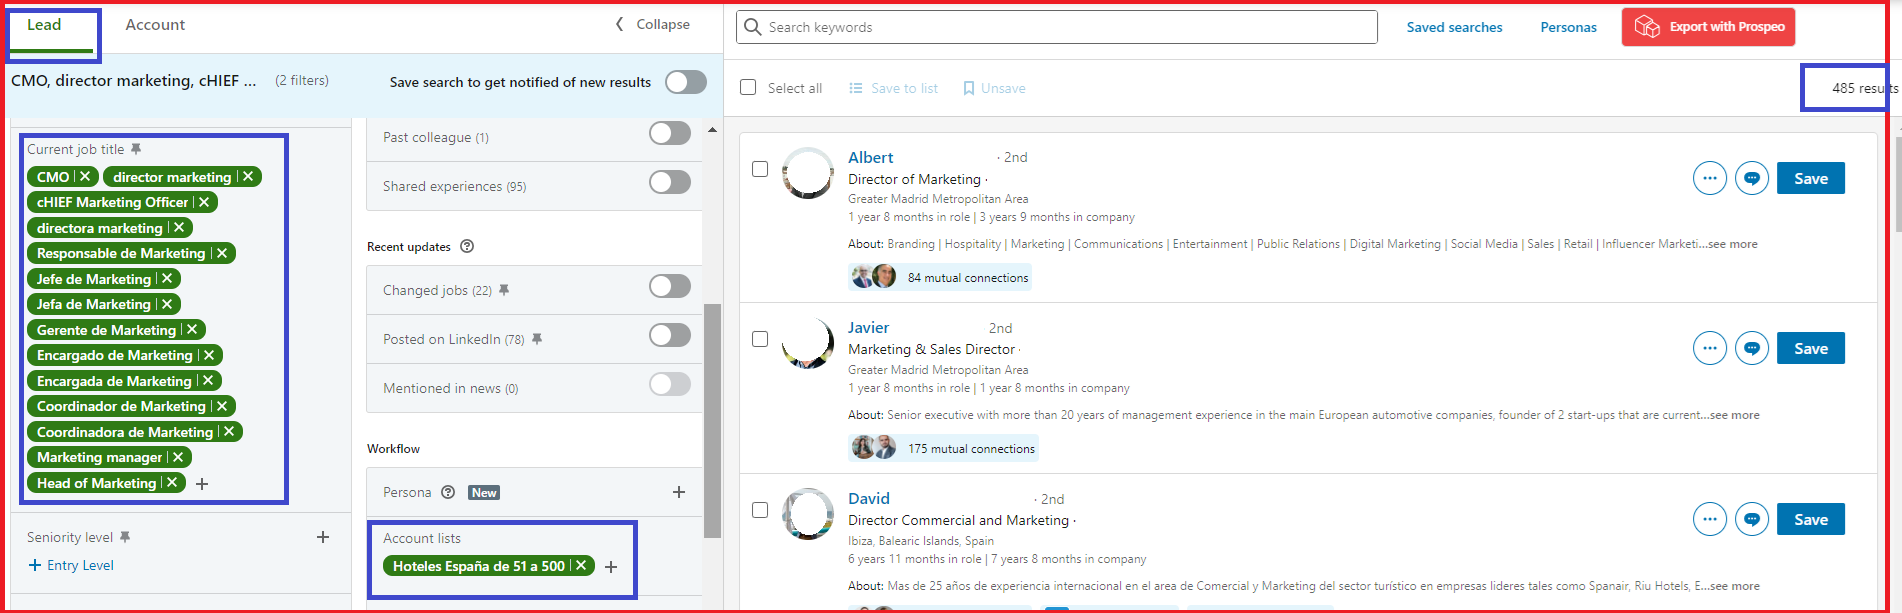View Albert's 84 mutual connections
Screen dimensions: 1902x613
coord(940,277)
